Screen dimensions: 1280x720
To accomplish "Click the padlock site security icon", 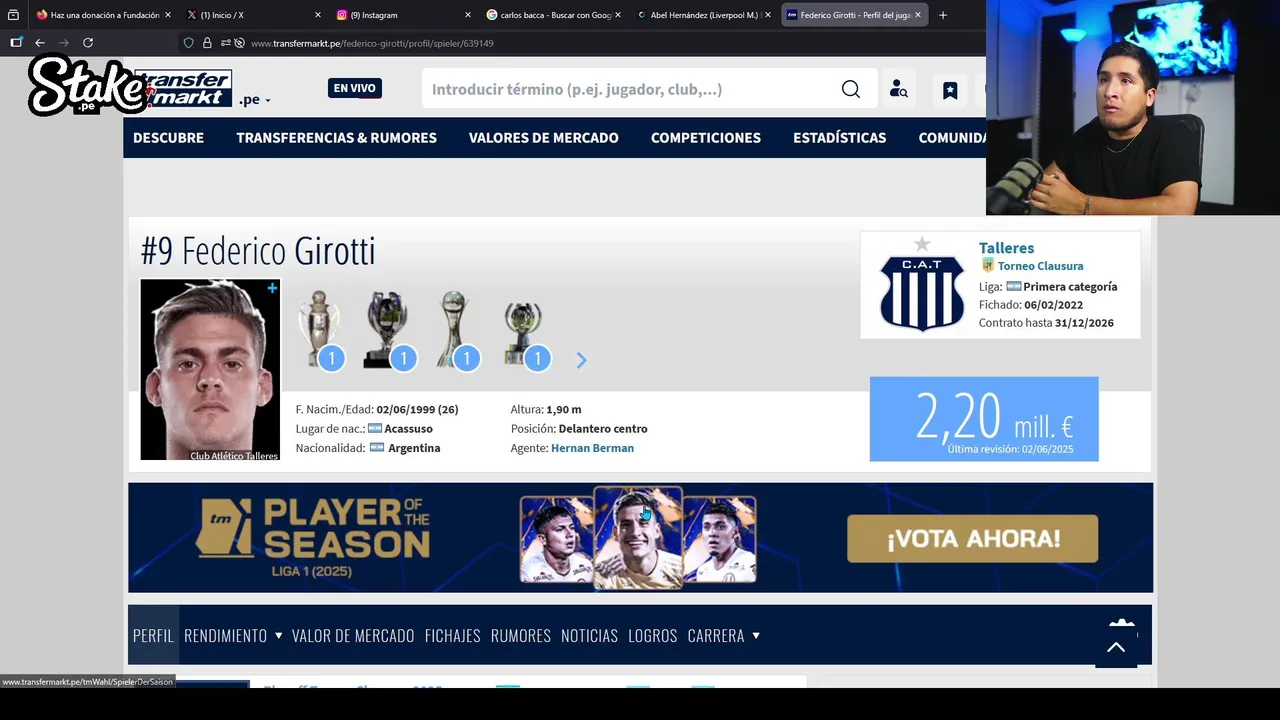I will (x=207, y=43).
